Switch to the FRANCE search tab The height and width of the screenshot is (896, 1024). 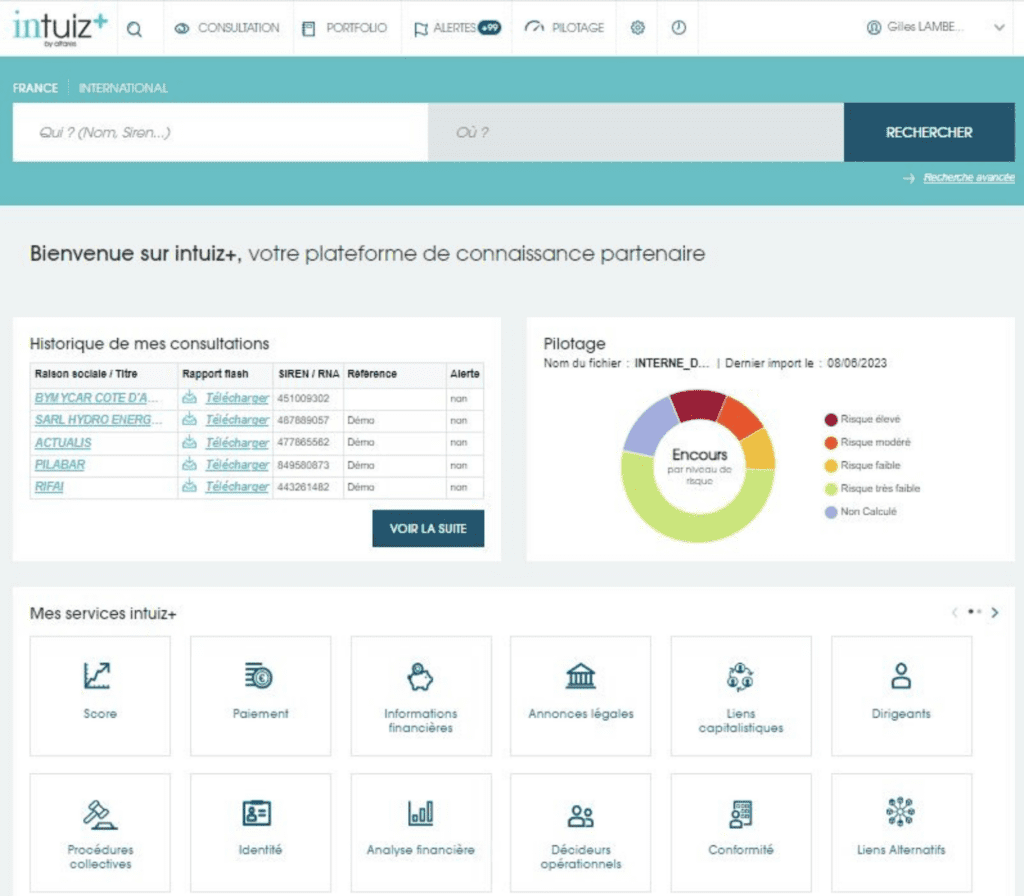[35, 88]
